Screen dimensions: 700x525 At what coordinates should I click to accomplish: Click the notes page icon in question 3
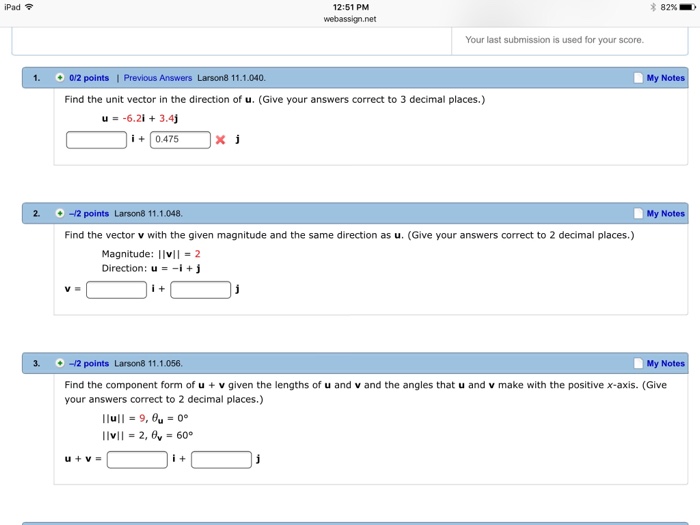click(x=638, y=363)
